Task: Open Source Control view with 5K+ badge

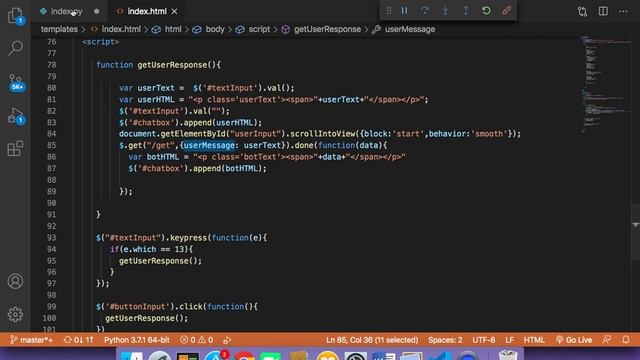Action: 16,82
